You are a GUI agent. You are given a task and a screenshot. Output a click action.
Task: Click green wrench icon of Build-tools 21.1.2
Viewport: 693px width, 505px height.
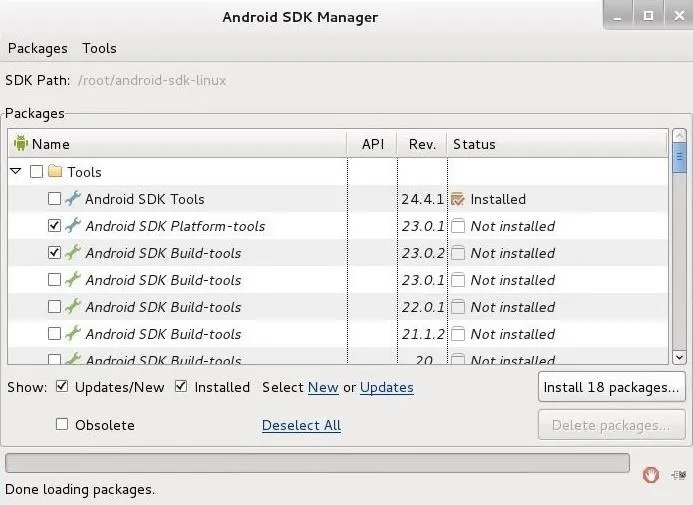(x=73, y=333)
